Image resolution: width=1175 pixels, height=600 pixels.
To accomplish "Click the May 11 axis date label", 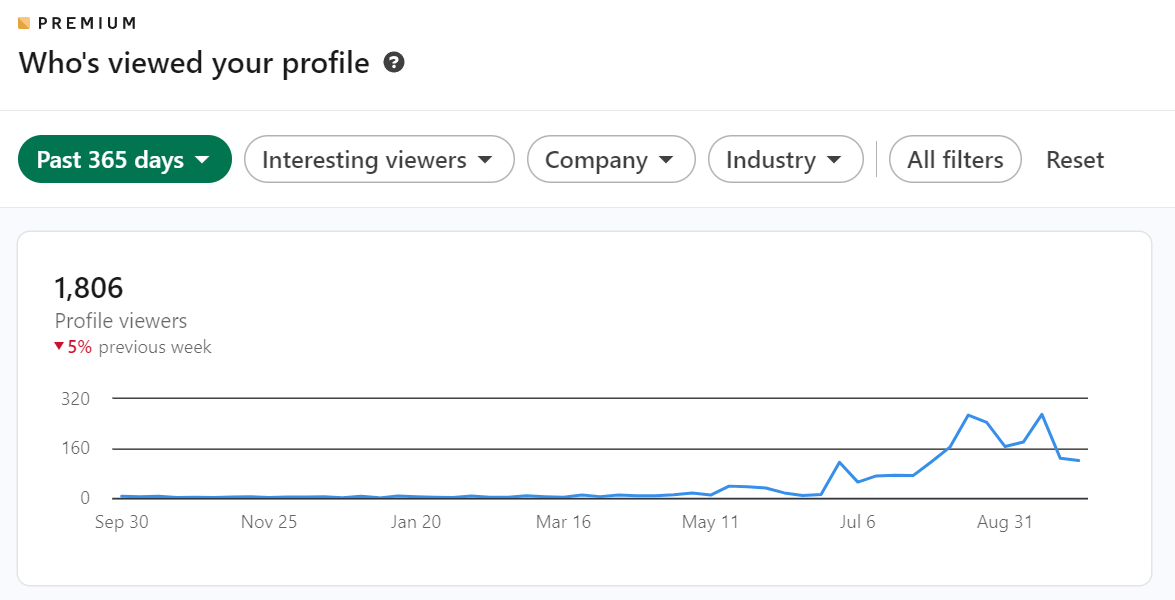I will (711, 522).
